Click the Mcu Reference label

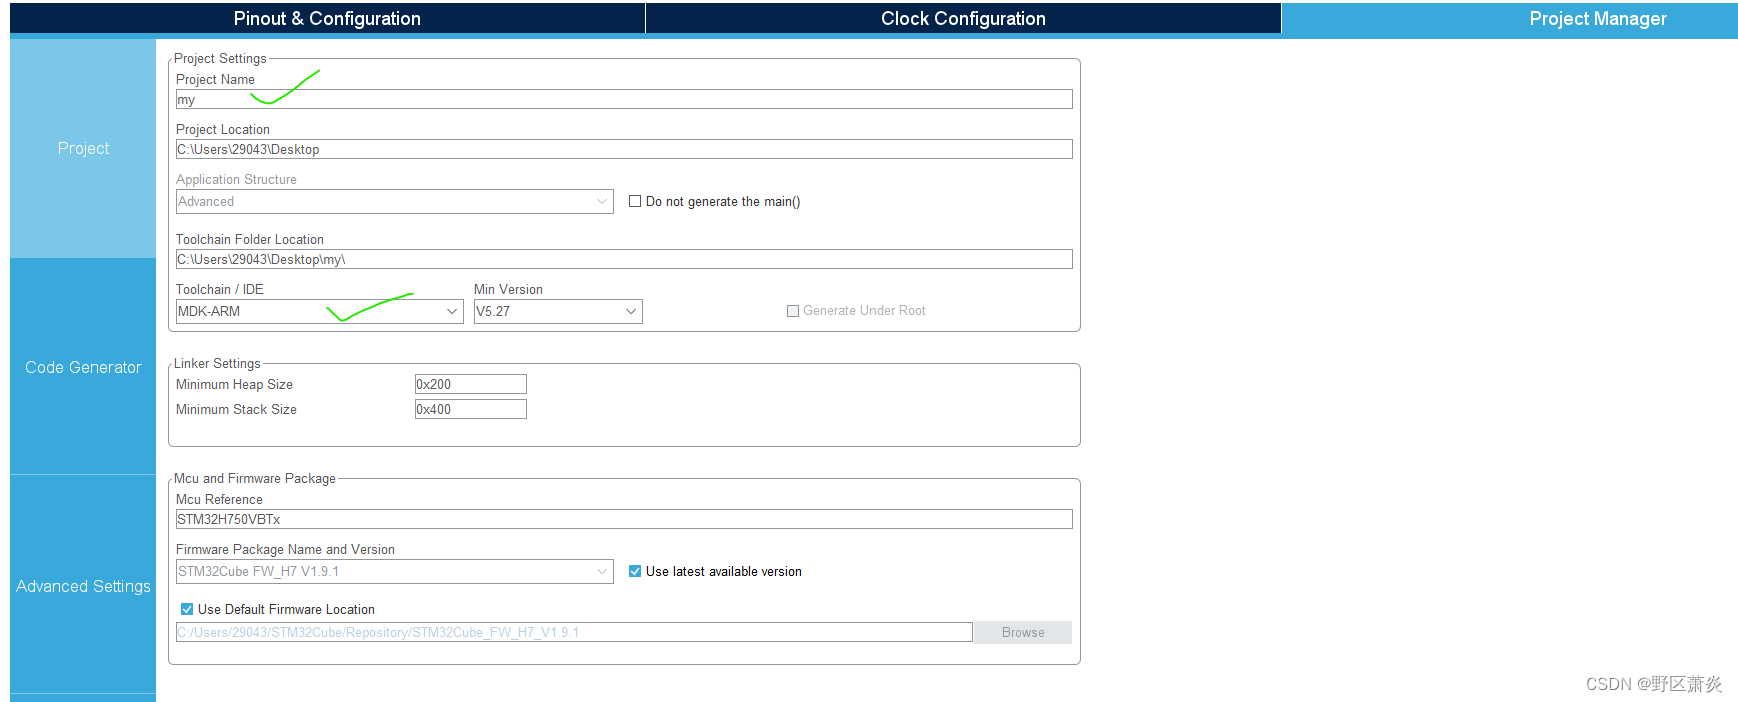(219, 499)
